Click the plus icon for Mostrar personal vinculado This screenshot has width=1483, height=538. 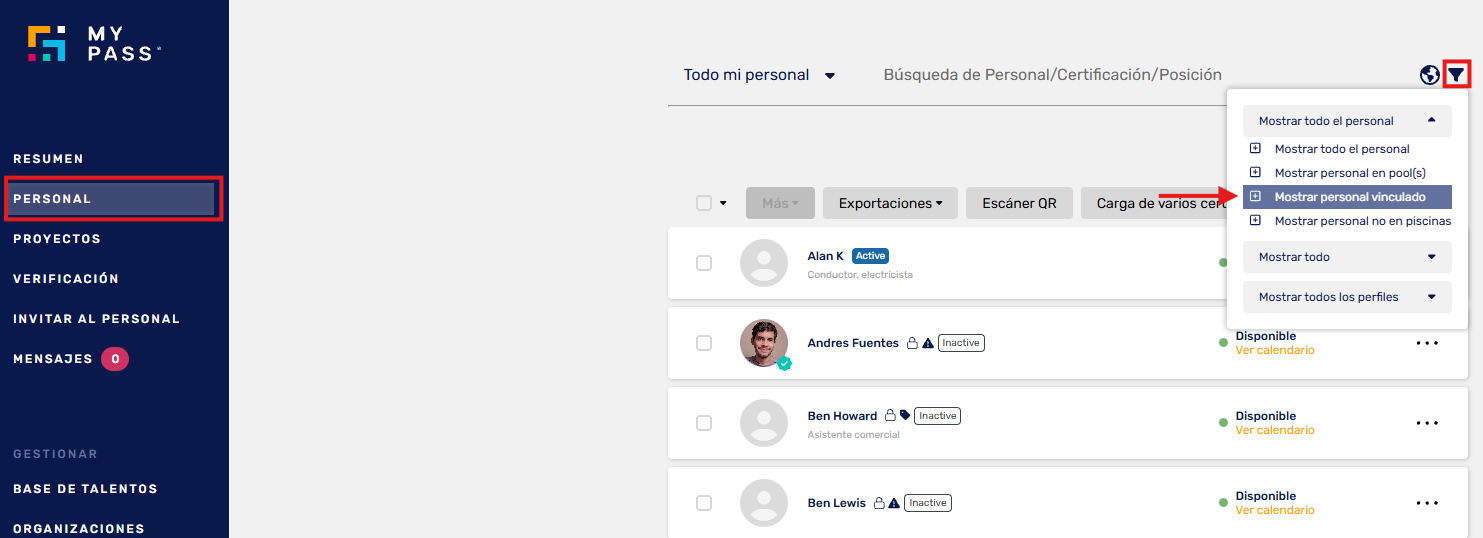coord(1256,197)
